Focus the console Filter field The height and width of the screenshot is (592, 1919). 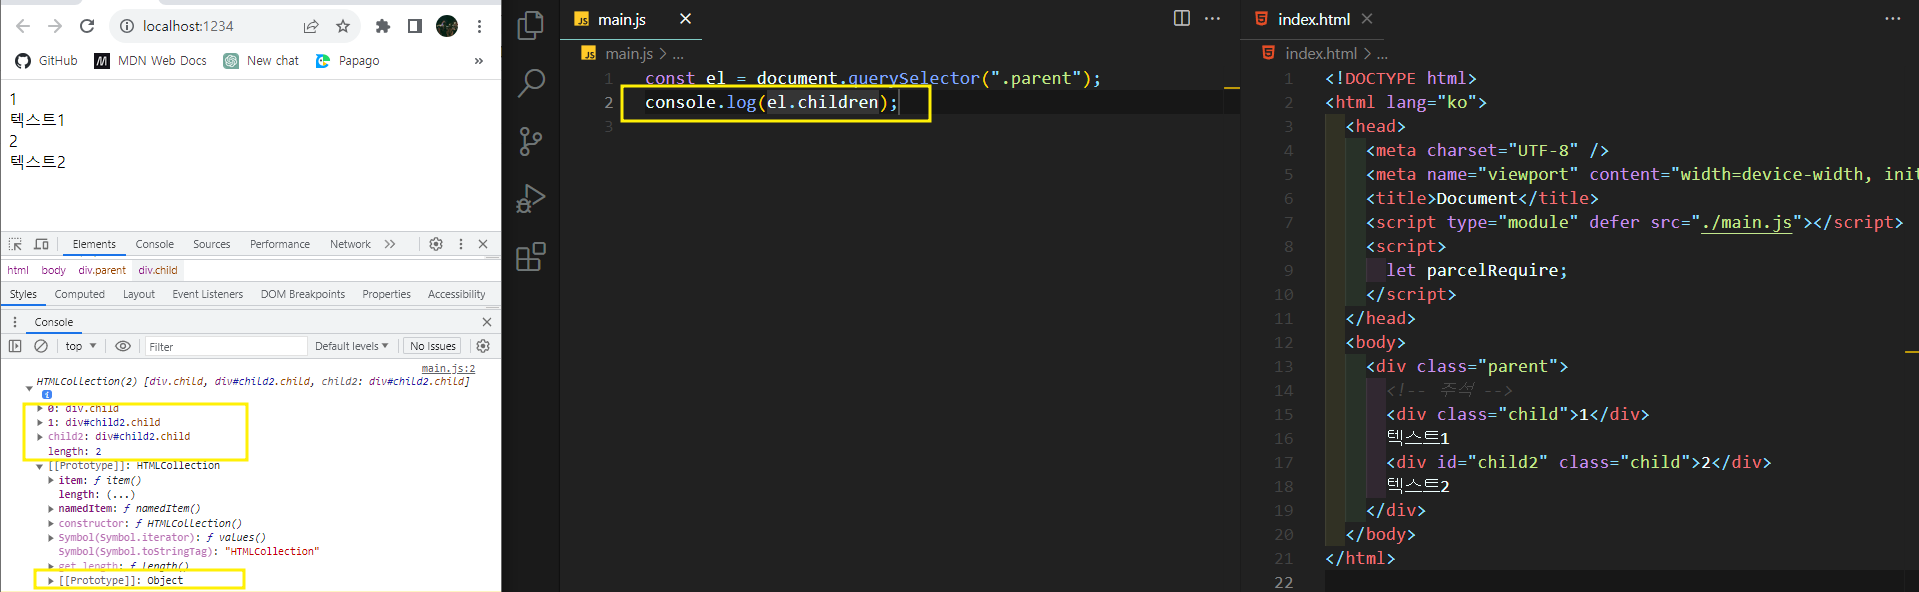pyautogui.click(x=226, y=346)
